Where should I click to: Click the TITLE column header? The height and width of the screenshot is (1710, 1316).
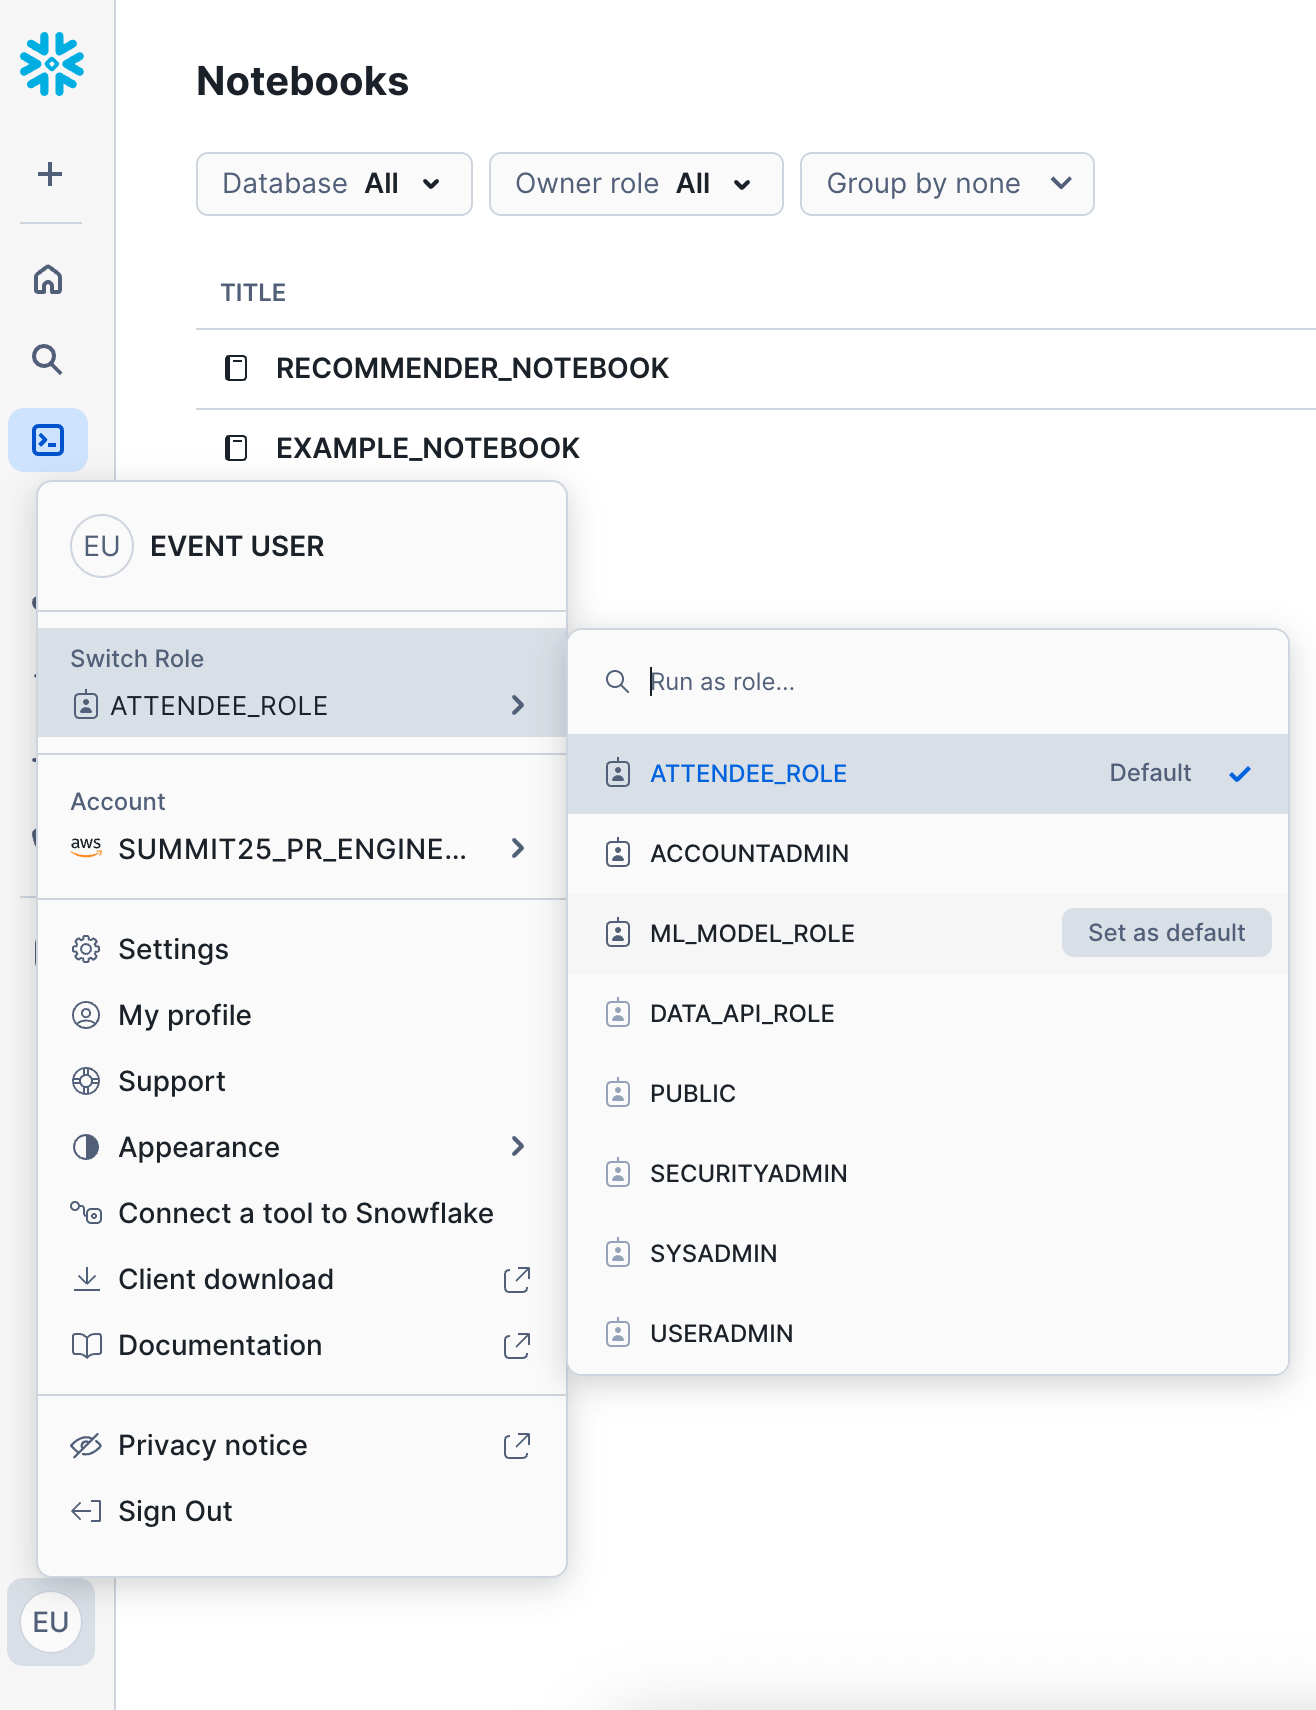[x=253, y=293]
